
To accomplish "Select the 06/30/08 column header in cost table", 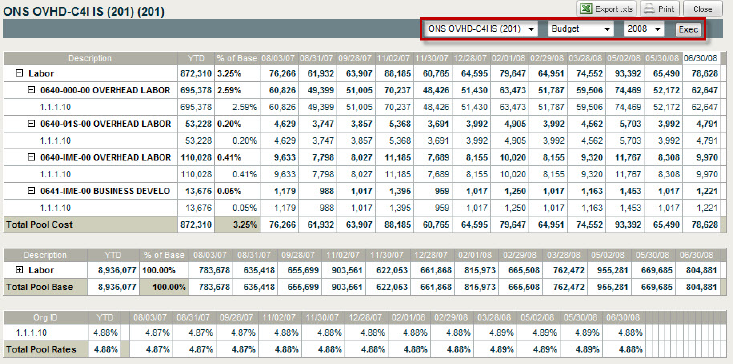I will (701, 58).
